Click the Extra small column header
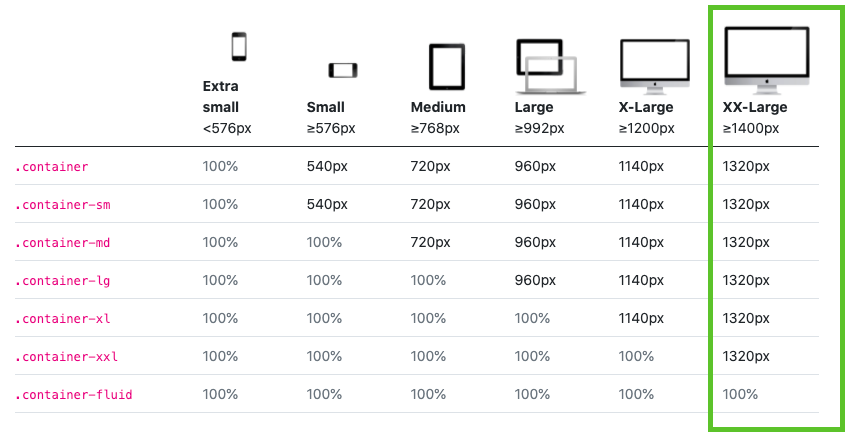847x439 pixels. pyautogui.click(x=221, y=97)
